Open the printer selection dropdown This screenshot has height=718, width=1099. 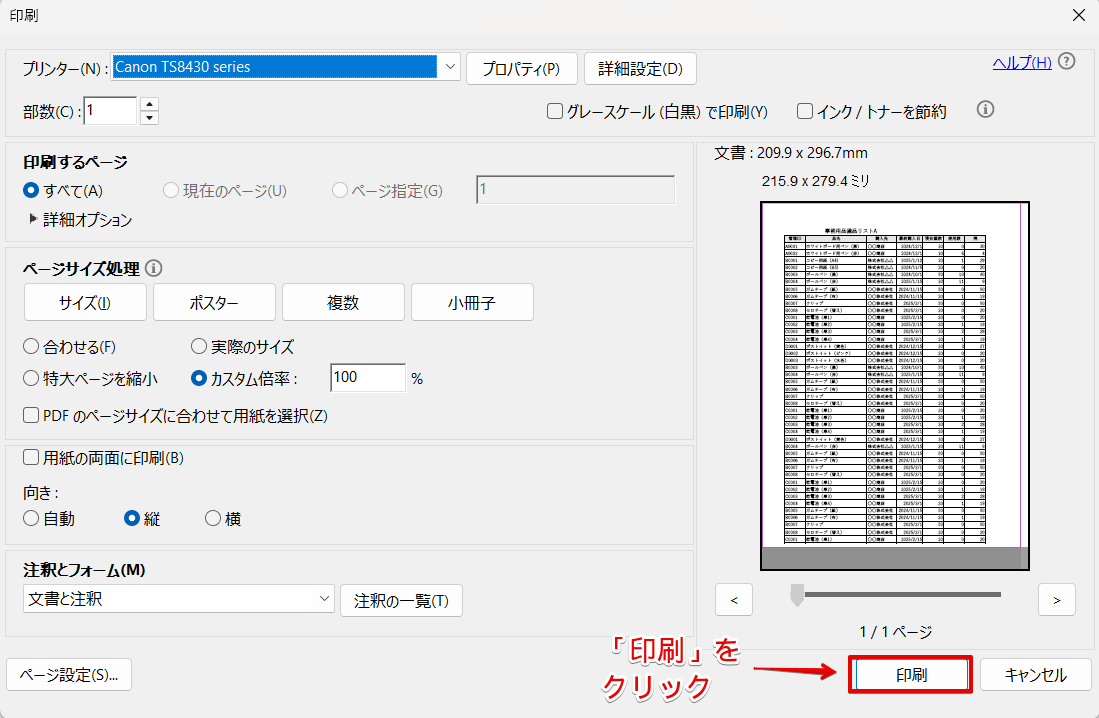(x=450, y=68)
